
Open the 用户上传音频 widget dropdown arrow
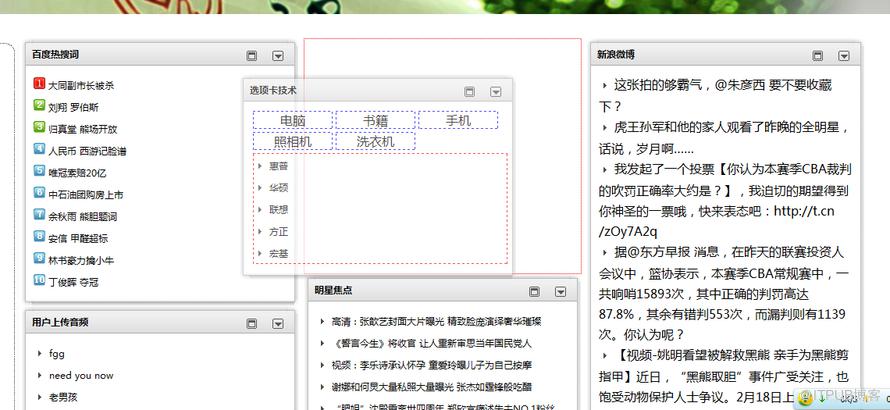point(278,323)
